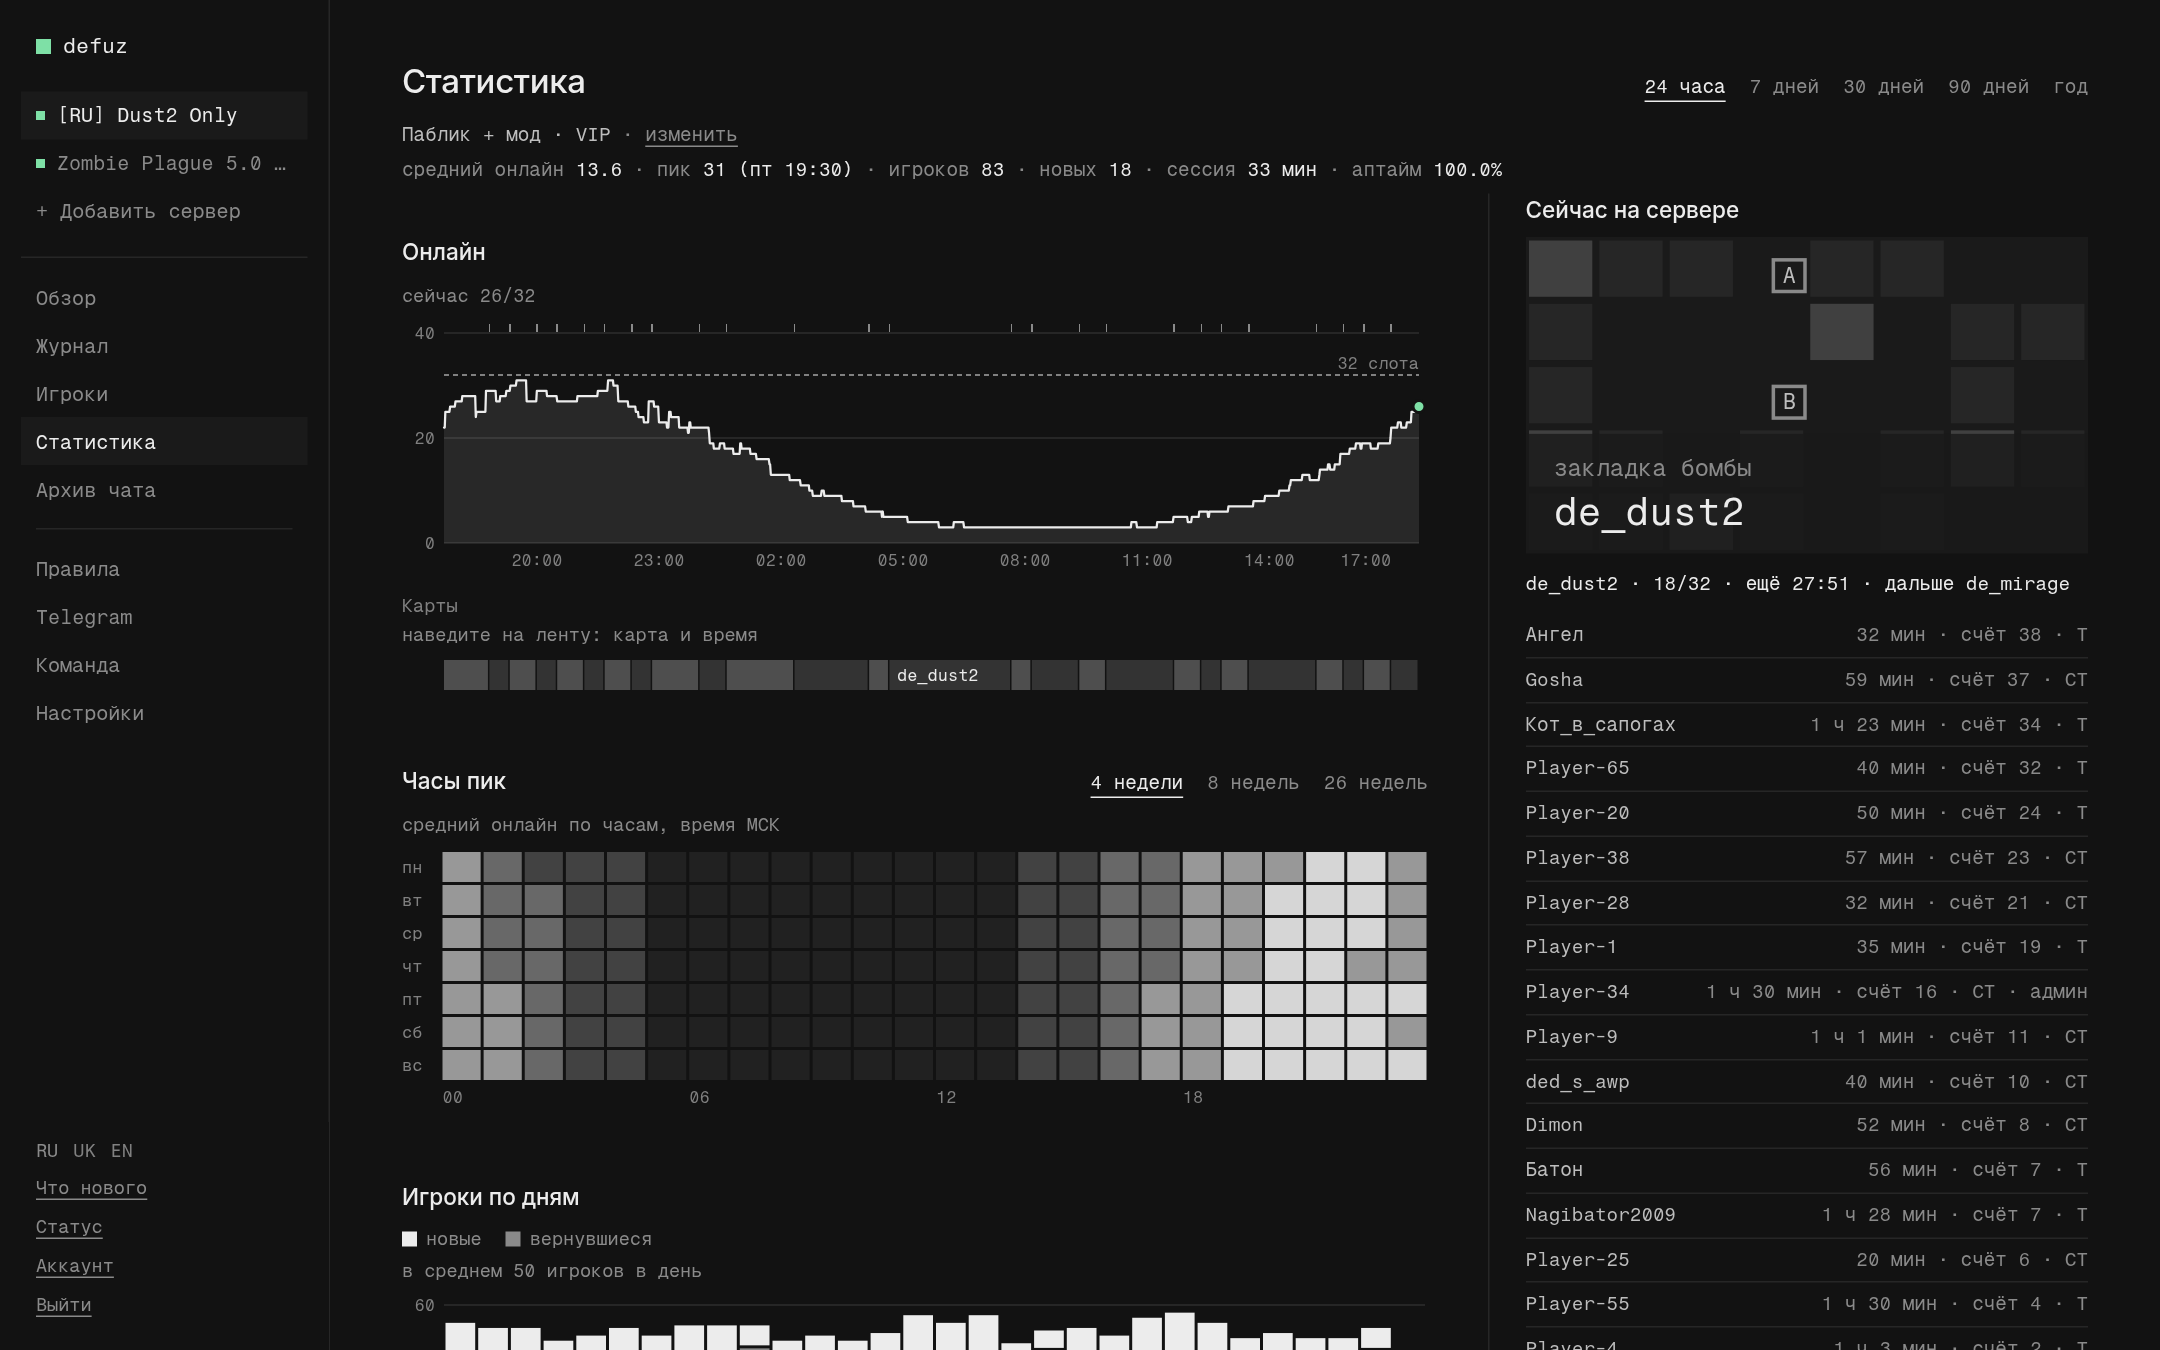Open the Команда page
2160x1350 pixels.
click(164, 665)
